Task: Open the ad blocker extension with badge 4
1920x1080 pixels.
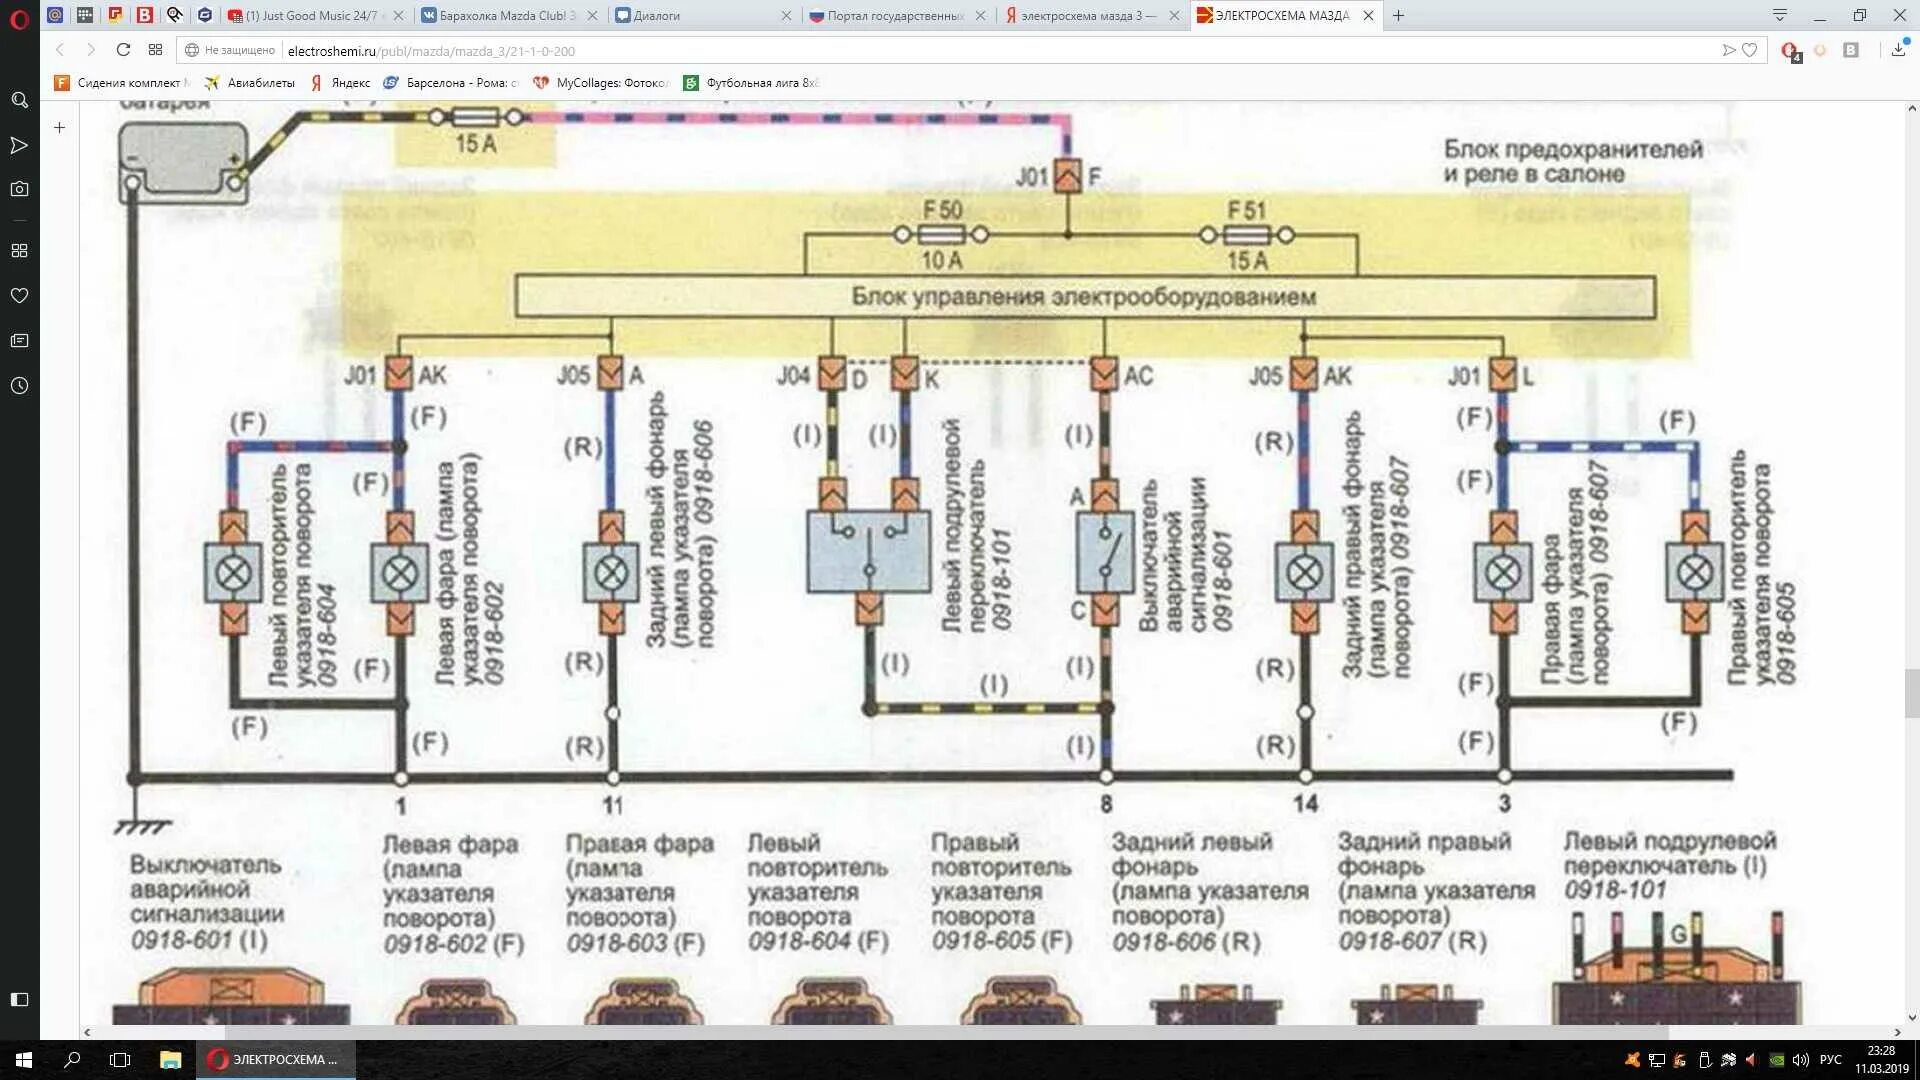Action: [x=1790, y=51]
